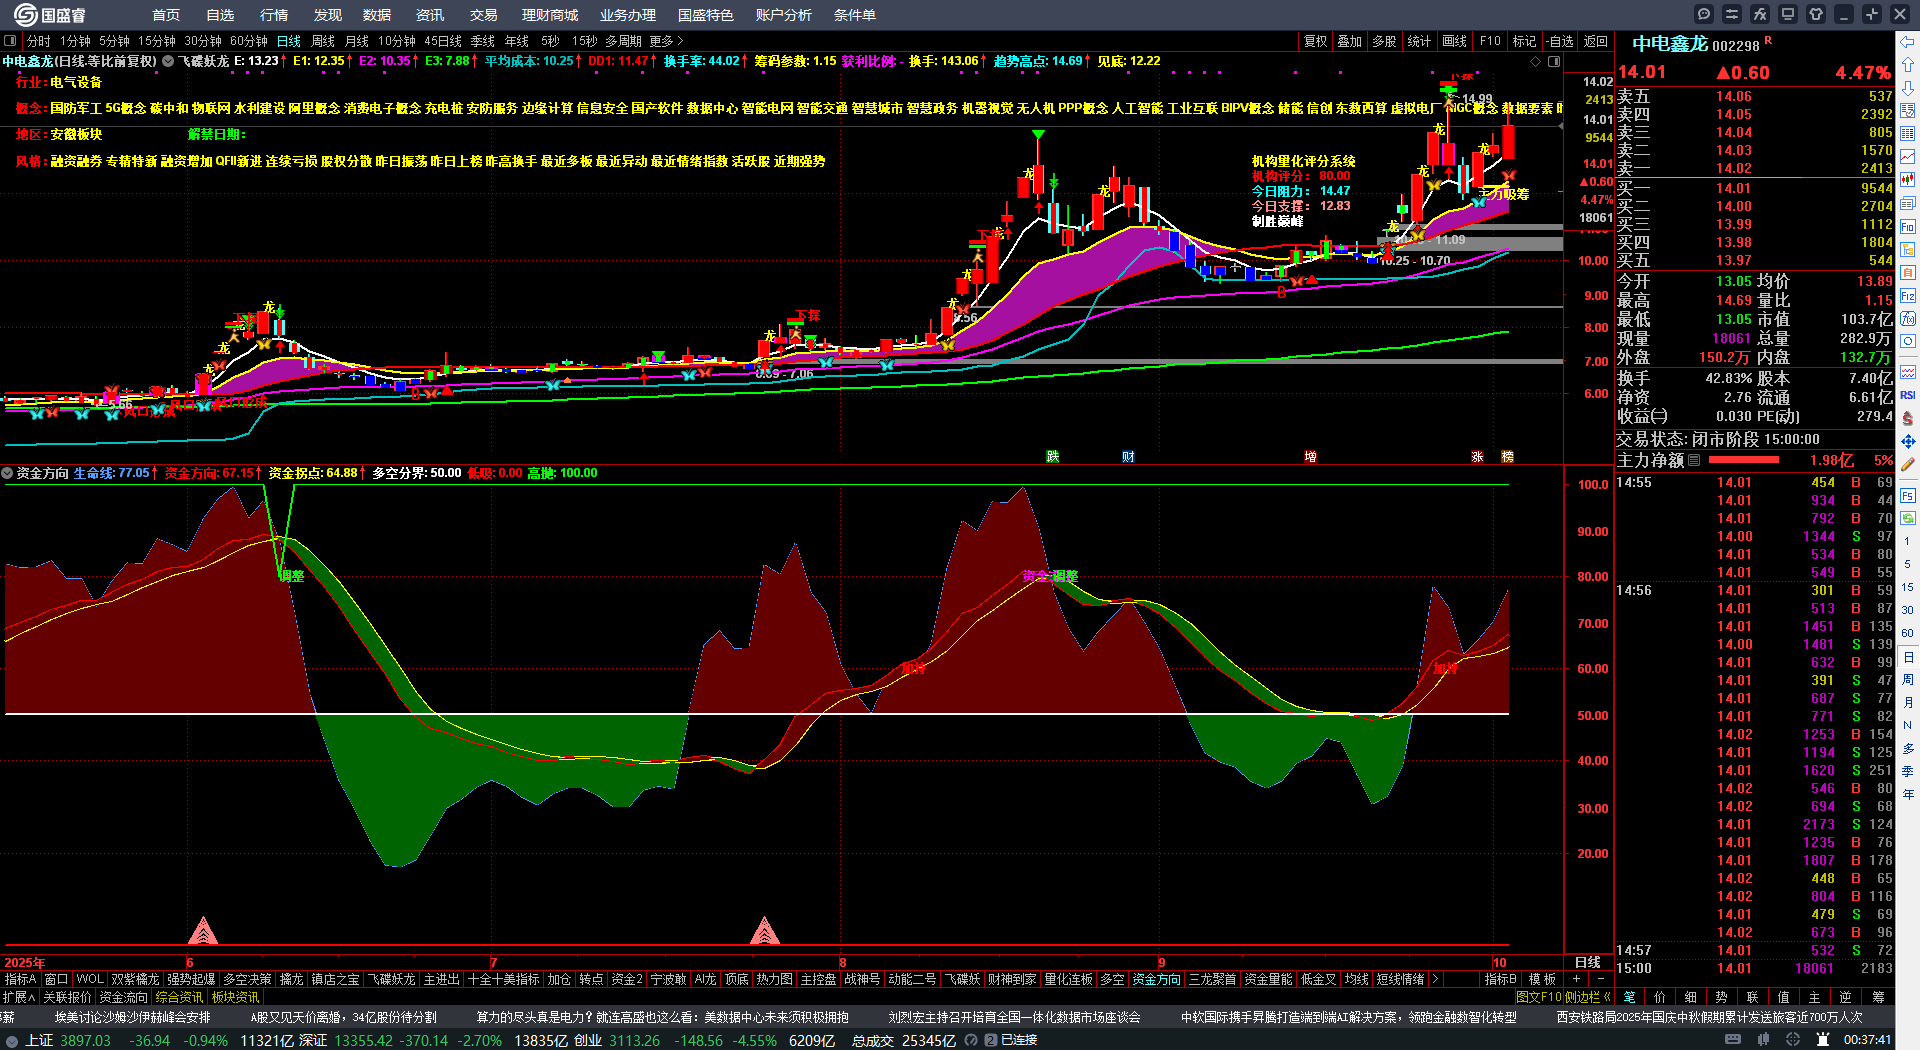Toggle the 复权 price adjustment button
This screenshot has height=1050, width=1920.
pos(1315,41)
